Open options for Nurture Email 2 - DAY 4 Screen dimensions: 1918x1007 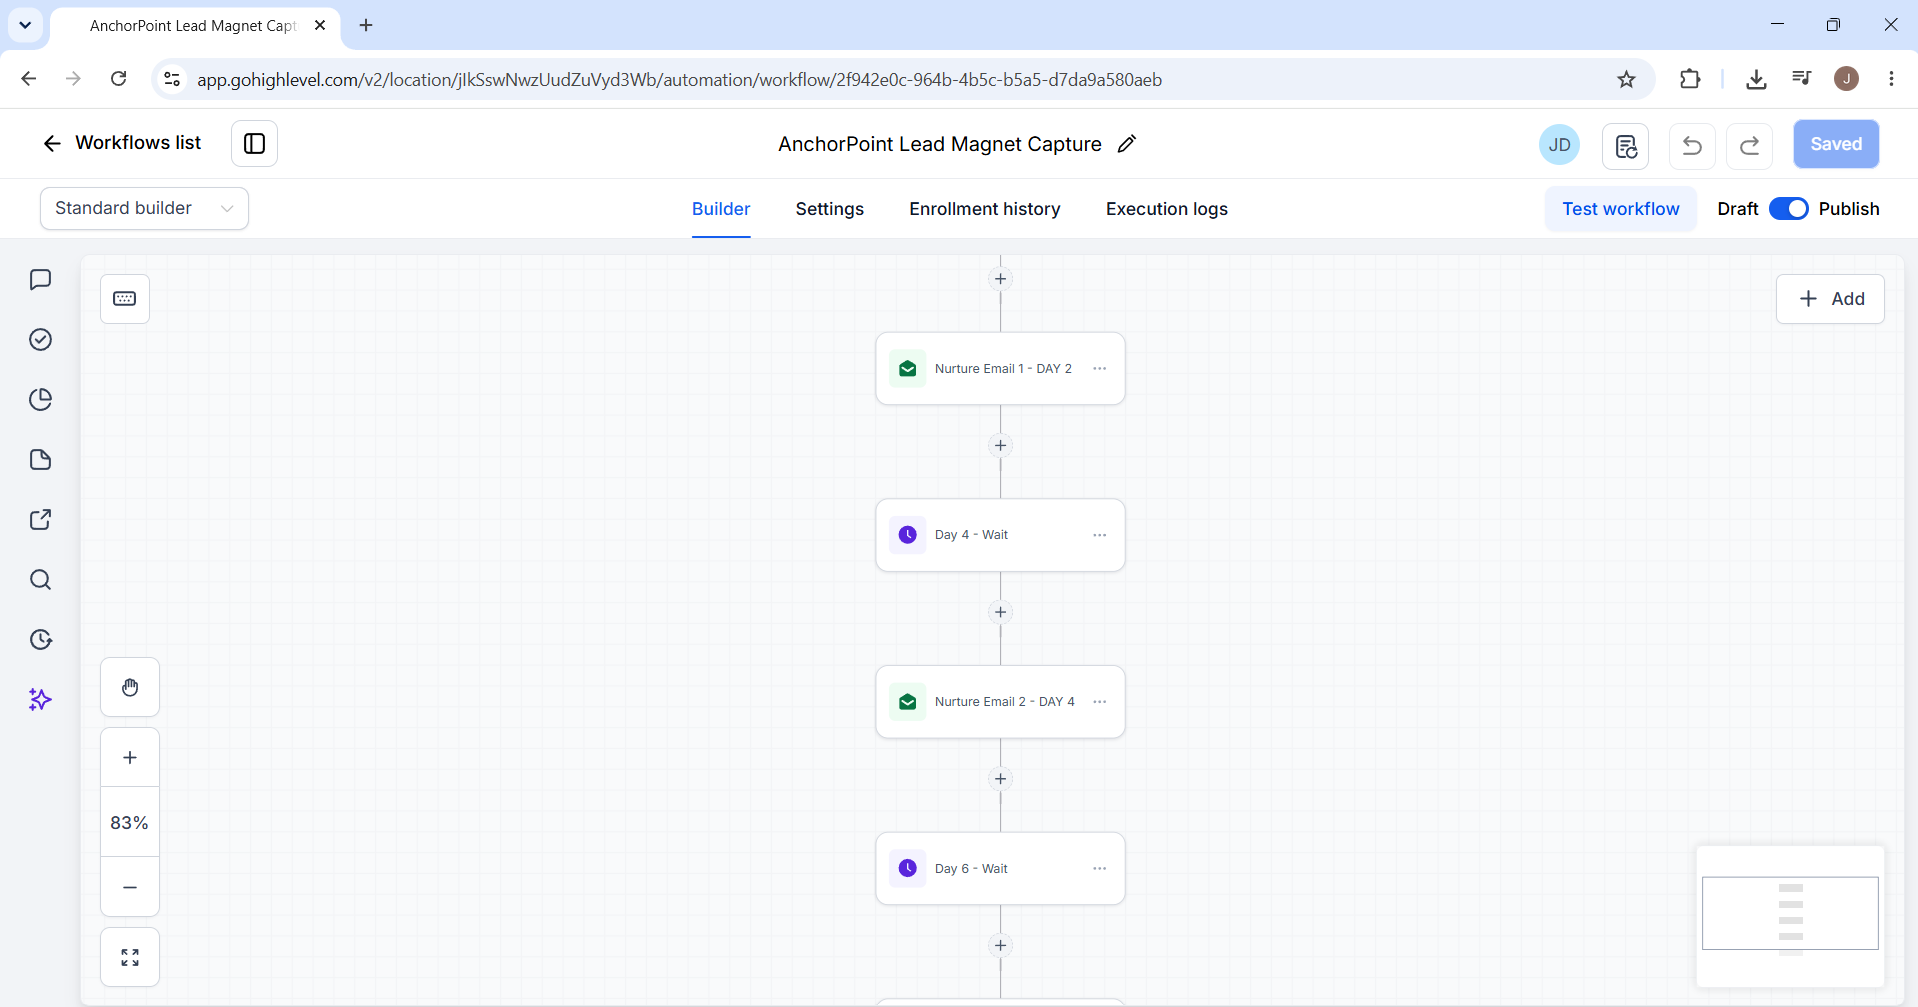(1099, 702)
